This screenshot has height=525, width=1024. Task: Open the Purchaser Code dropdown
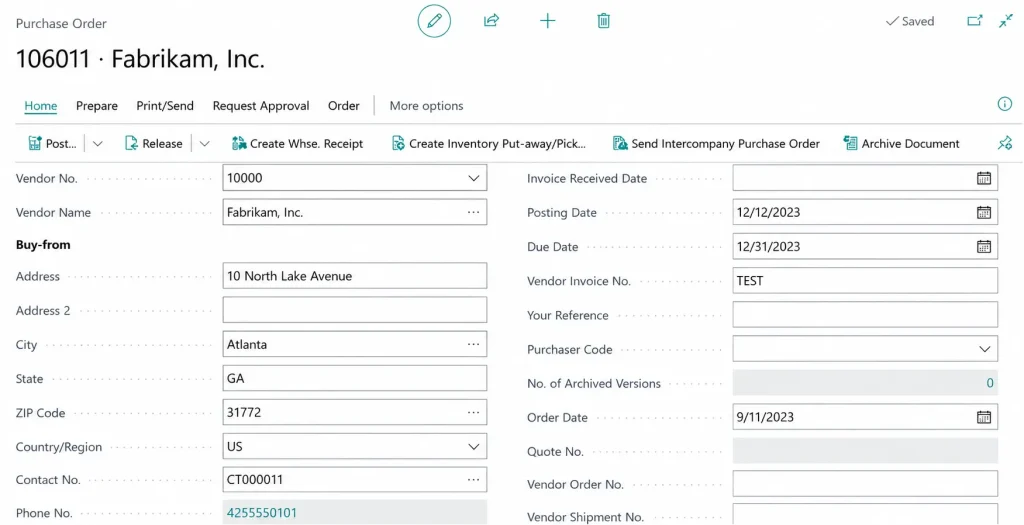[x=984, y=349]
